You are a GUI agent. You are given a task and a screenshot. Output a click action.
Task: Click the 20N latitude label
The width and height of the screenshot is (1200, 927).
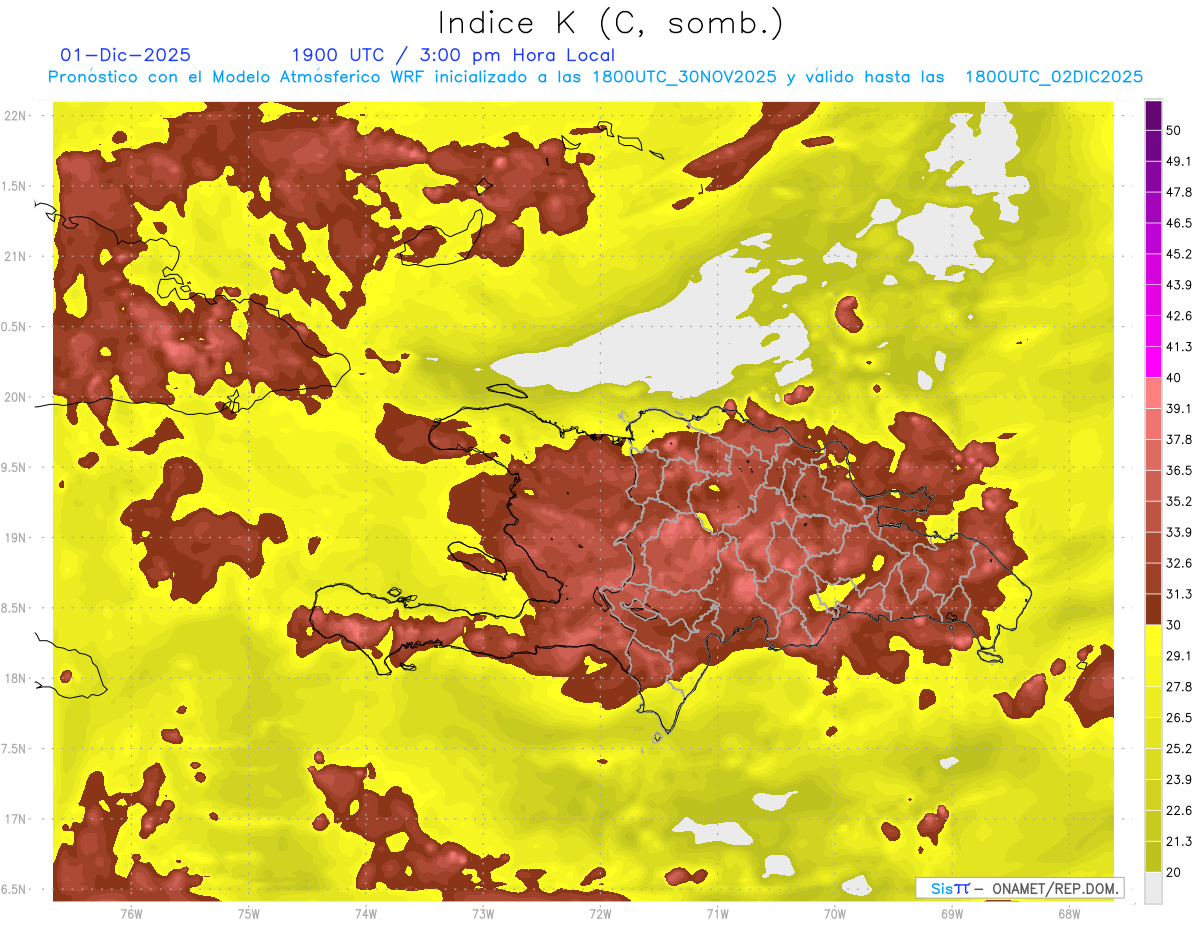point(16,397)
